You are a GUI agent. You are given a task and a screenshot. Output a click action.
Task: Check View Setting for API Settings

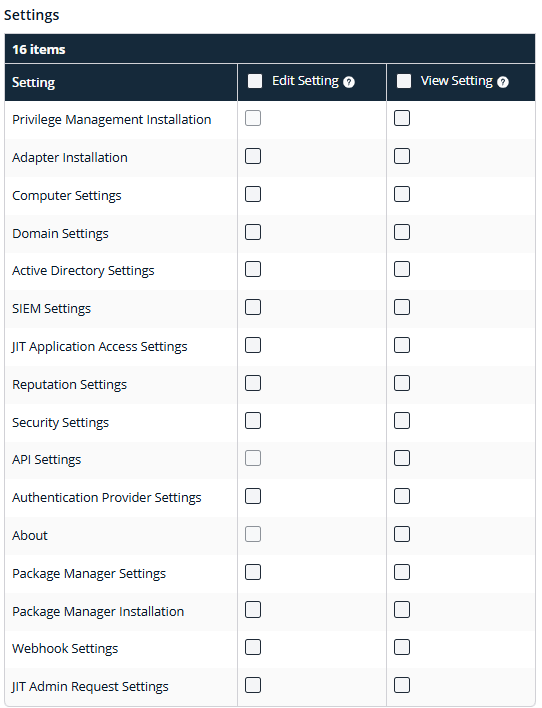coord(402,458)
